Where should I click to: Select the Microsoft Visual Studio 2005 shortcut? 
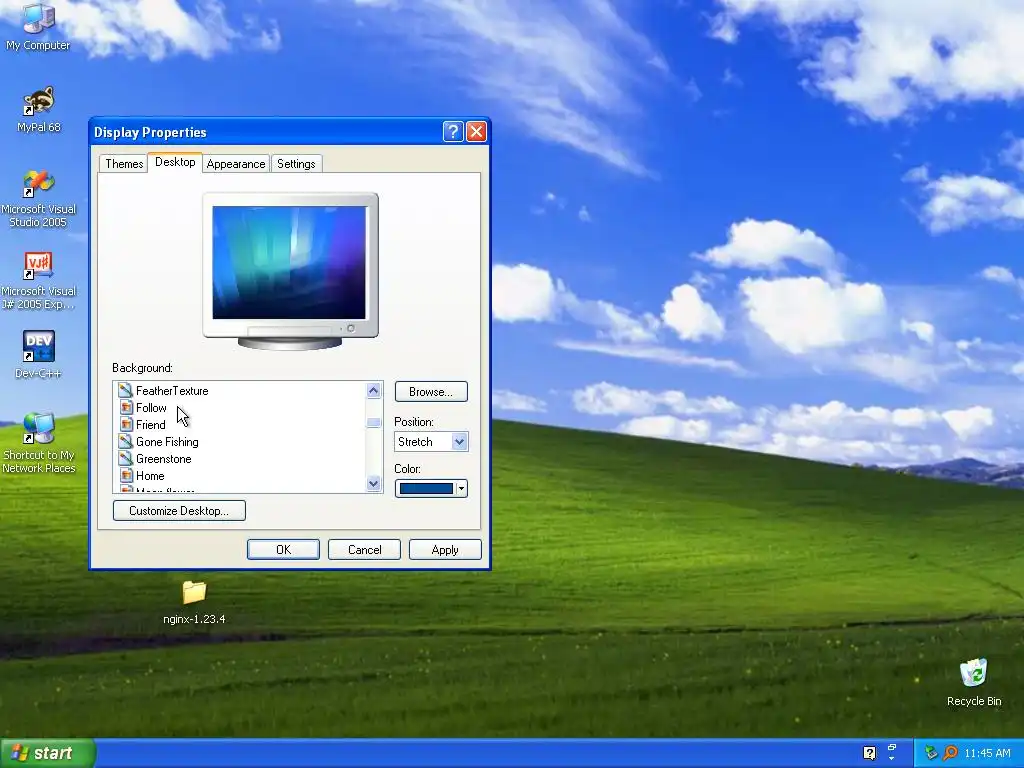coord(38,199)
